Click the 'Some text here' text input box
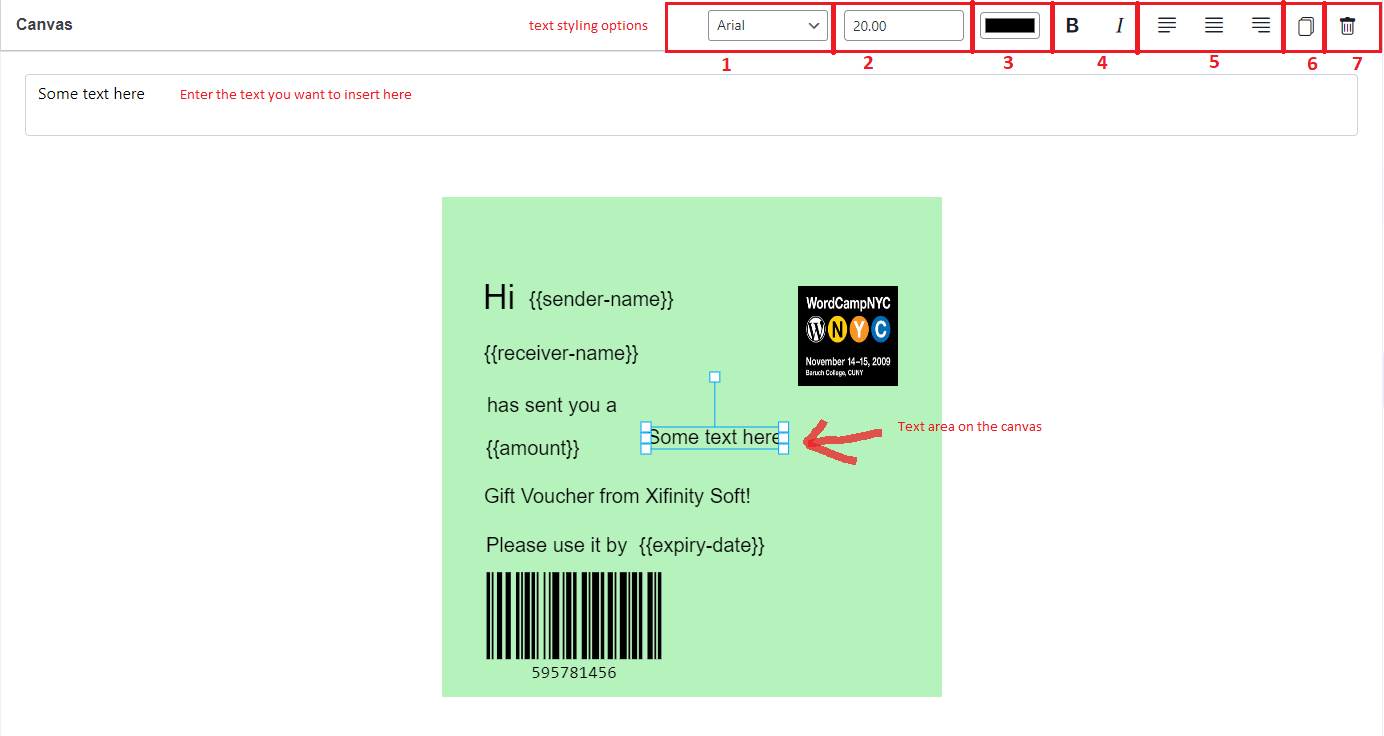Viewport: 1384px width, 736px height. (x=691, y=104)
